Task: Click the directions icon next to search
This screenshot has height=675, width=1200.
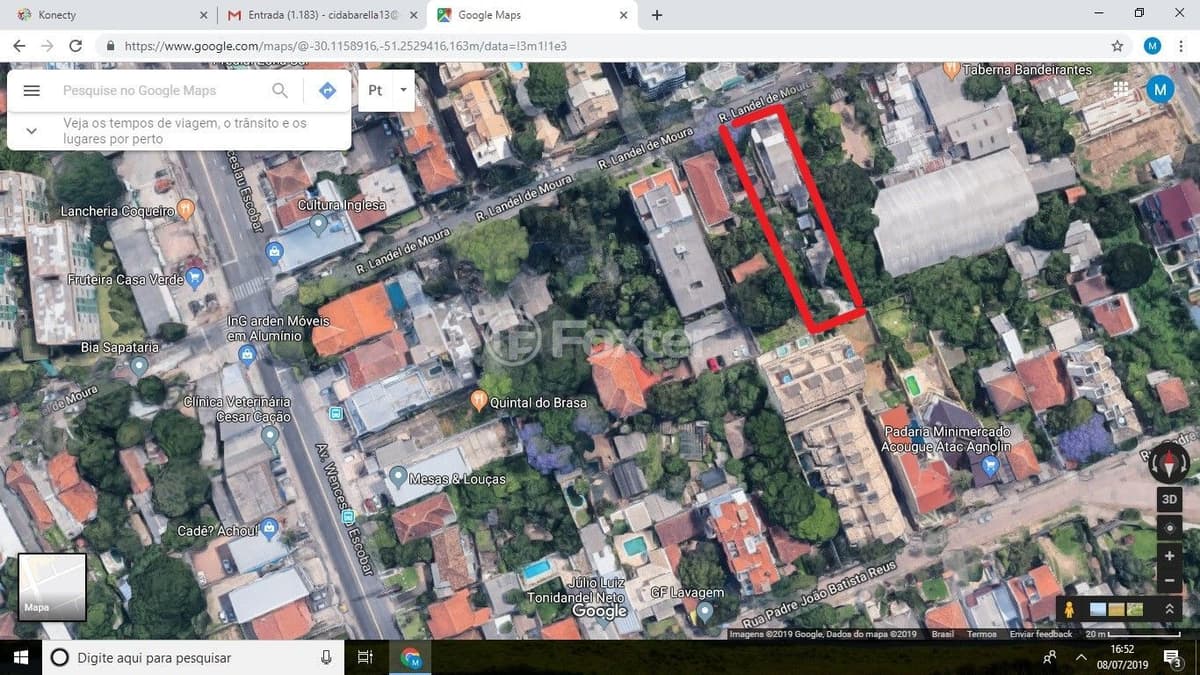Action: tap(327, 90)
